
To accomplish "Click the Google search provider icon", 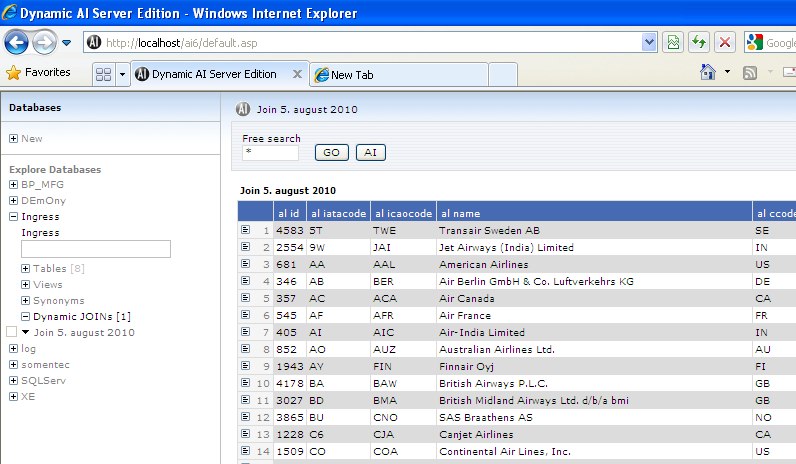I will pyautogui.click(x=755, y=43).
